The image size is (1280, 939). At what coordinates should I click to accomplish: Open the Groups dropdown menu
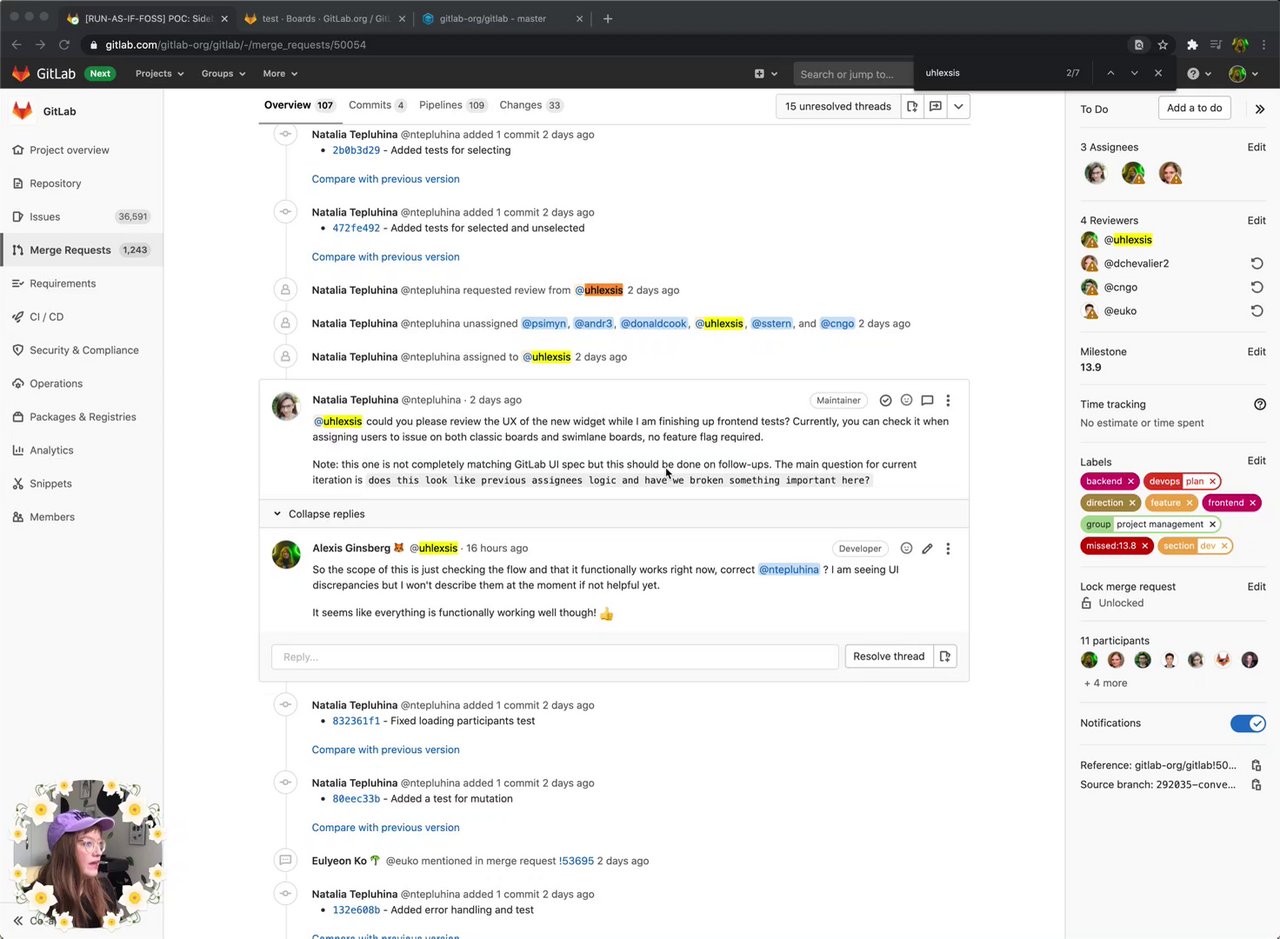(x=223, y=73)
